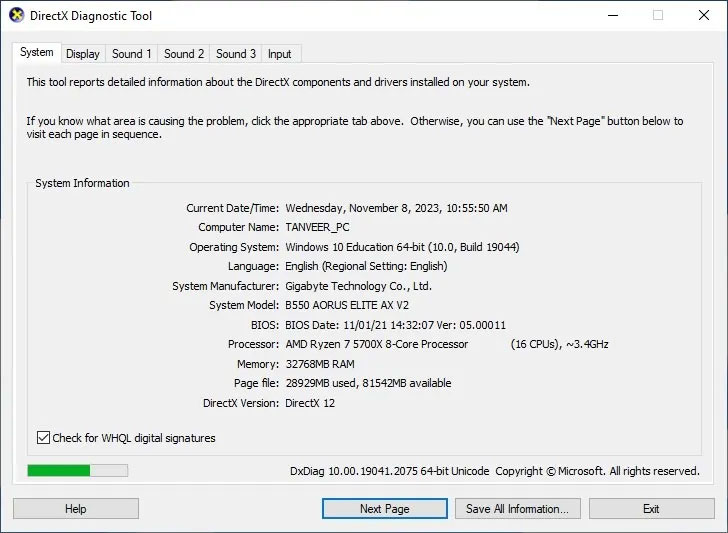Click the DirectX 12 version value
Image resolution: width=728 pixels, height=533 pixels.
tap(310, 403)
